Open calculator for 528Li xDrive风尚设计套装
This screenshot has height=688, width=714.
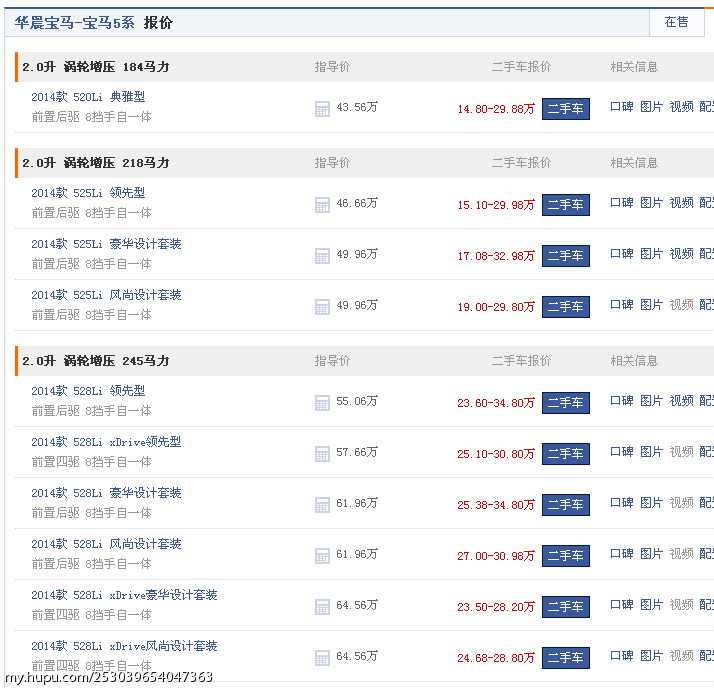coord(322,658)
